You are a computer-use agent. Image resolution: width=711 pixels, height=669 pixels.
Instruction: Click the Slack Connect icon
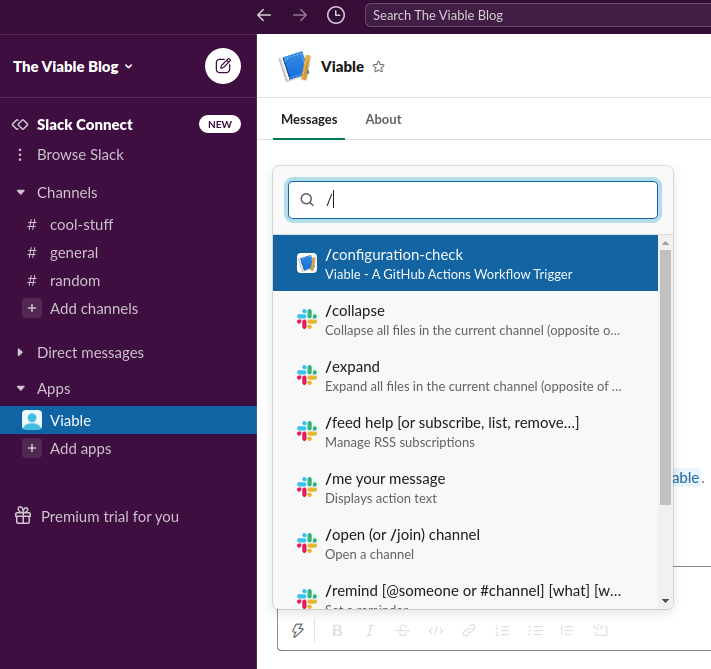(x=20, y=125)
